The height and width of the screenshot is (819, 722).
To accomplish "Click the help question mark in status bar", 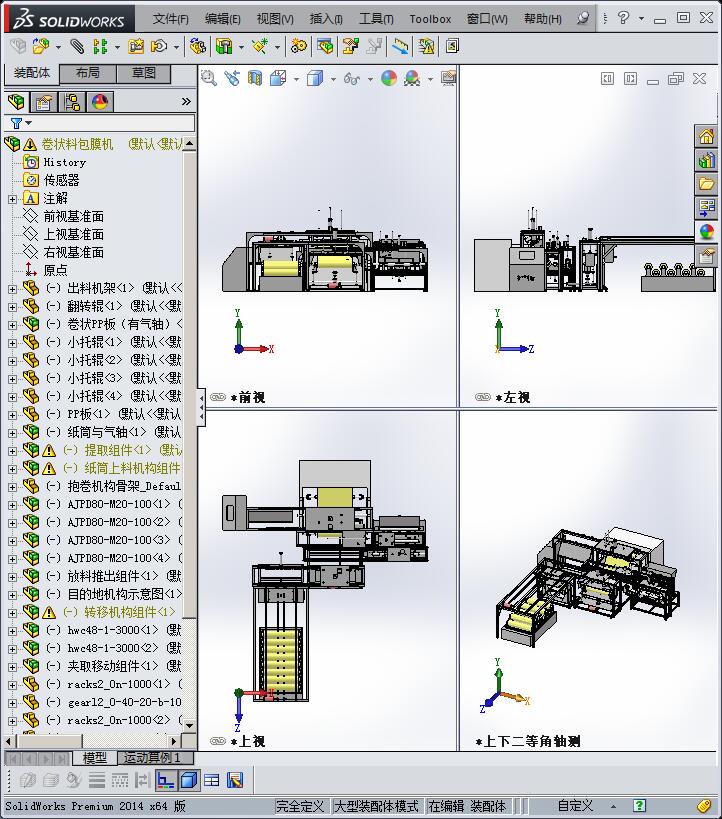I will pyautogui.click(x=639, y=805).
